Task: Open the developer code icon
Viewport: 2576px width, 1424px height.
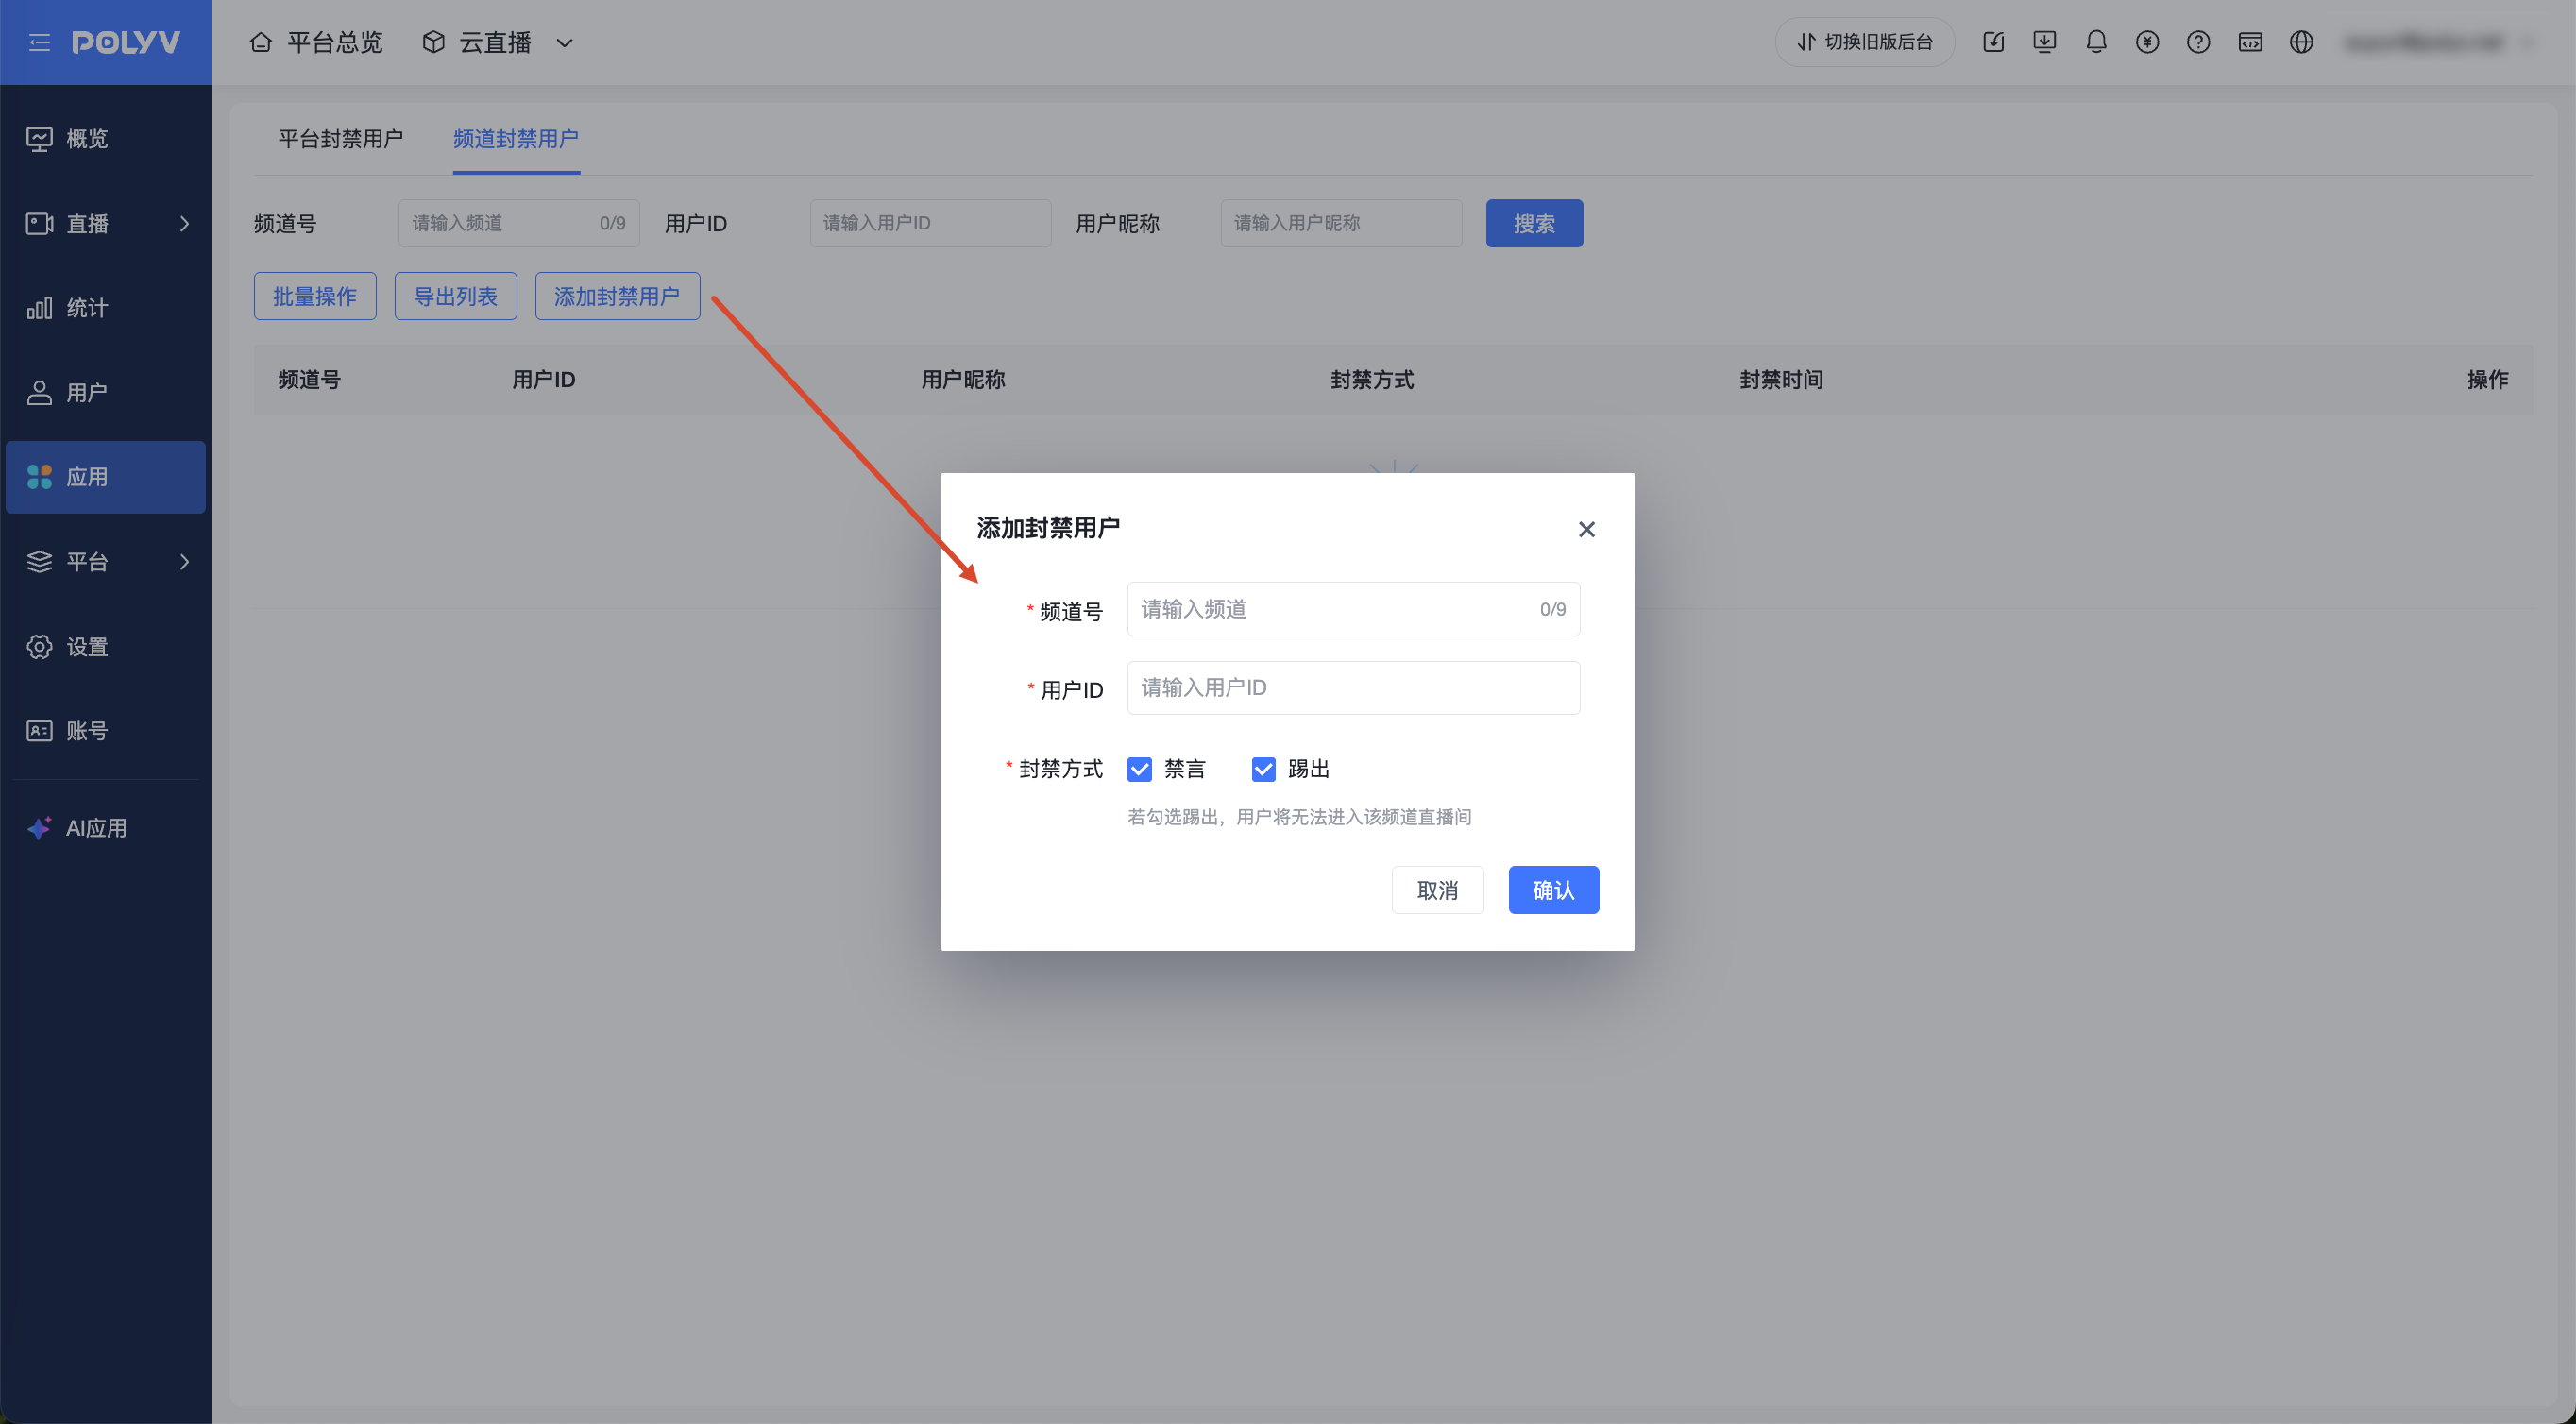Action: pos(2250,42)
